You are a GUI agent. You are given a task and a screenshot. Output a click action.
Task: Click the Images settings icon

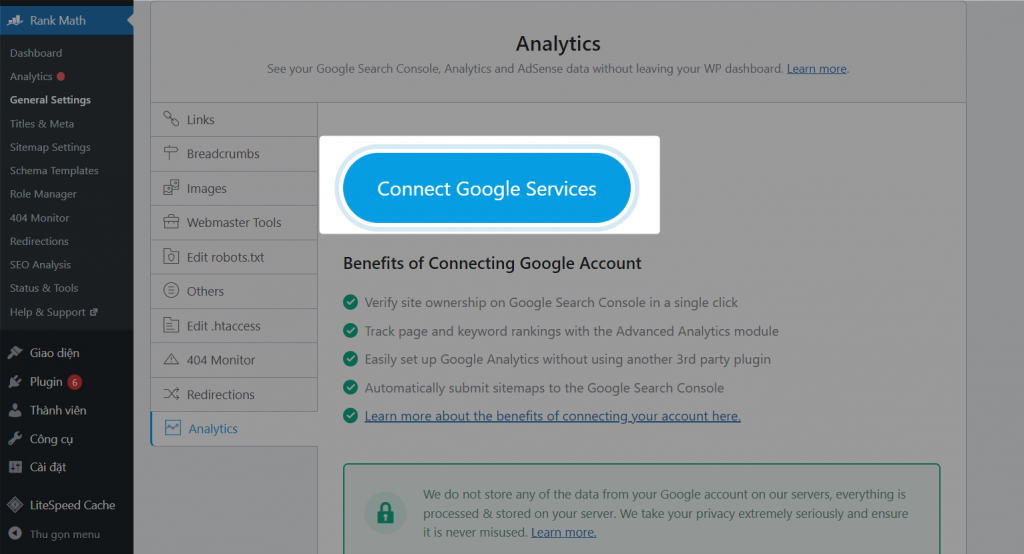click(x=171, y=187)
